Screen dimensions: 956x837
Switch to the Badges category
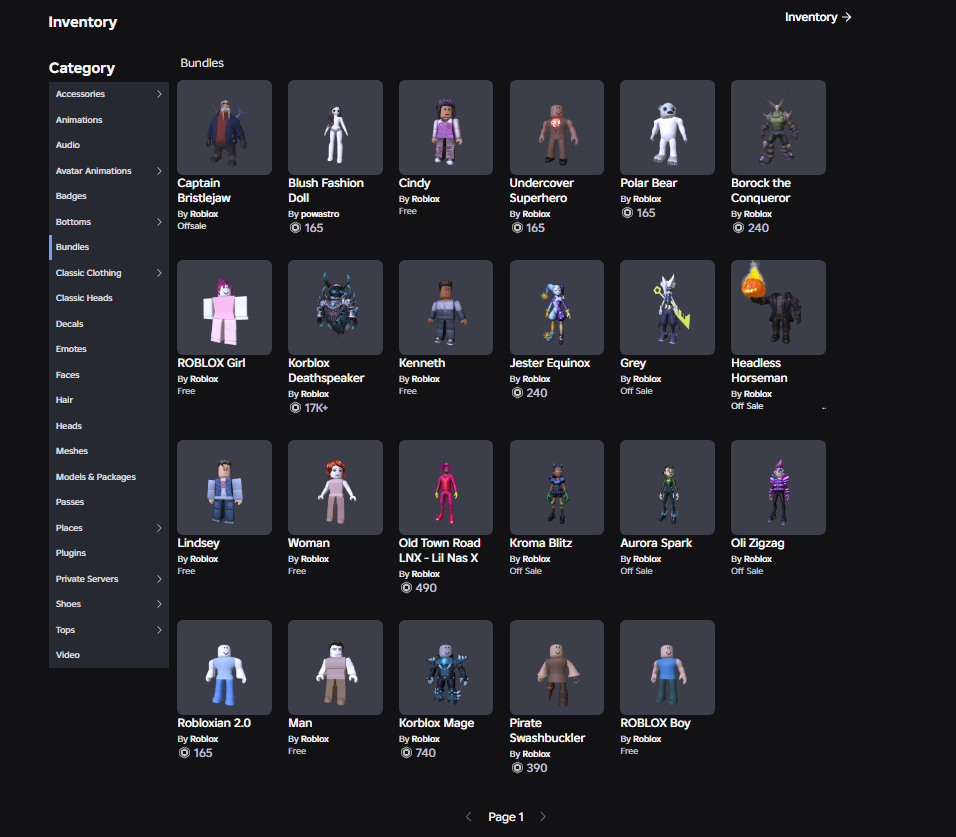71,196
